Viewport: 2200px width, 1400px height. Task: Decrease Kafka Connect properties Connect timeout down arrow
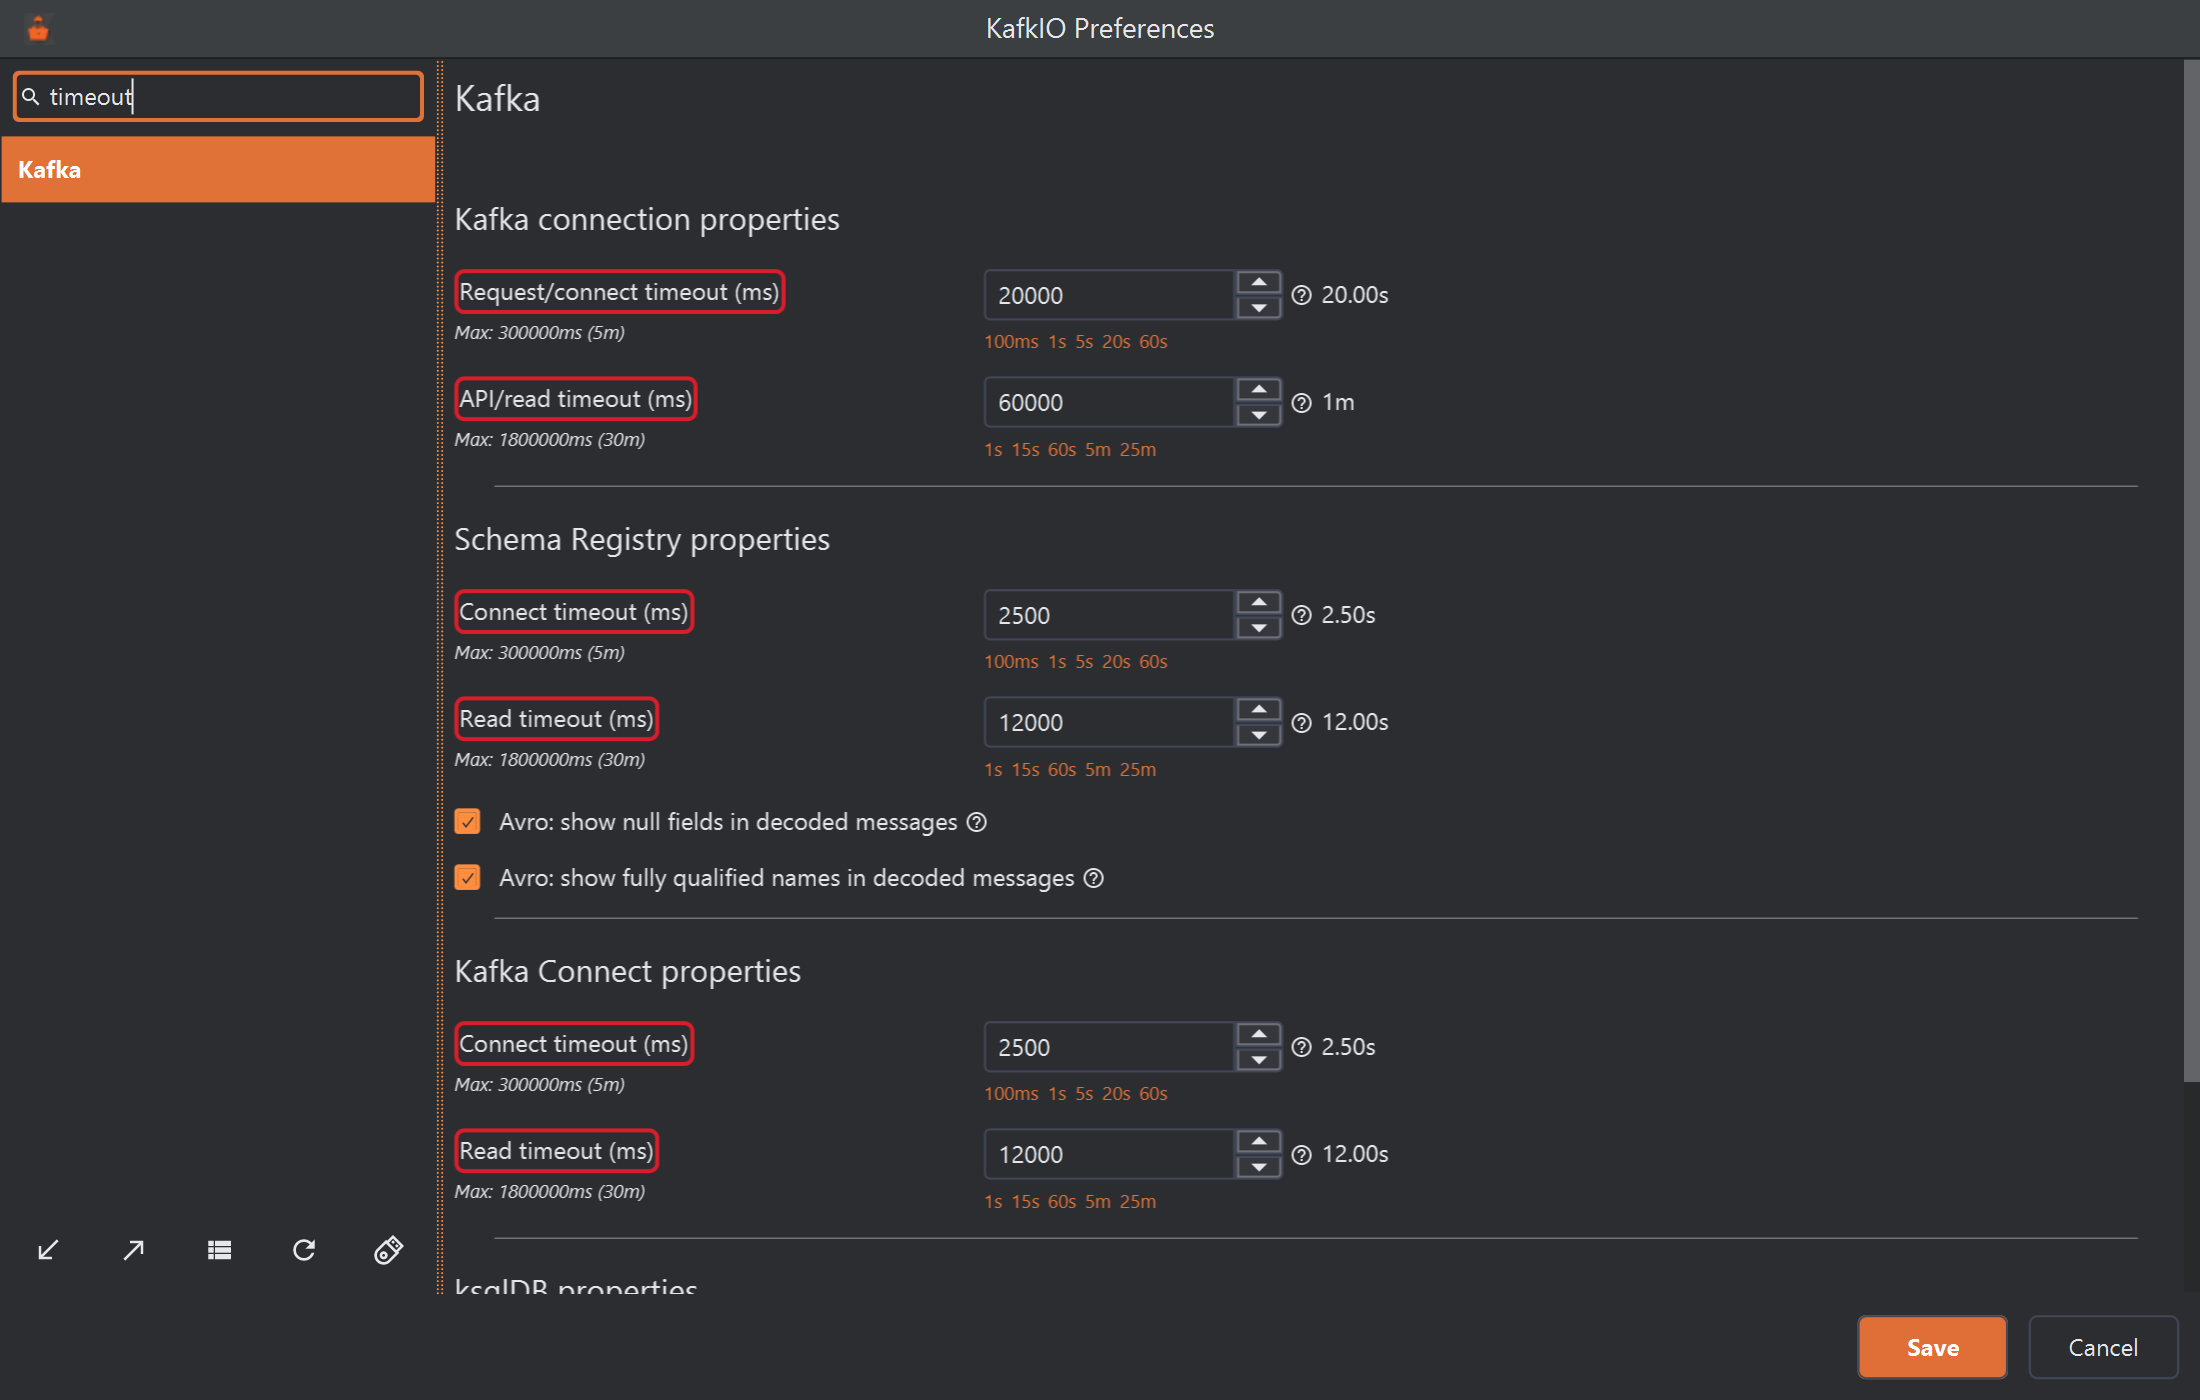pos(1259,1059)
